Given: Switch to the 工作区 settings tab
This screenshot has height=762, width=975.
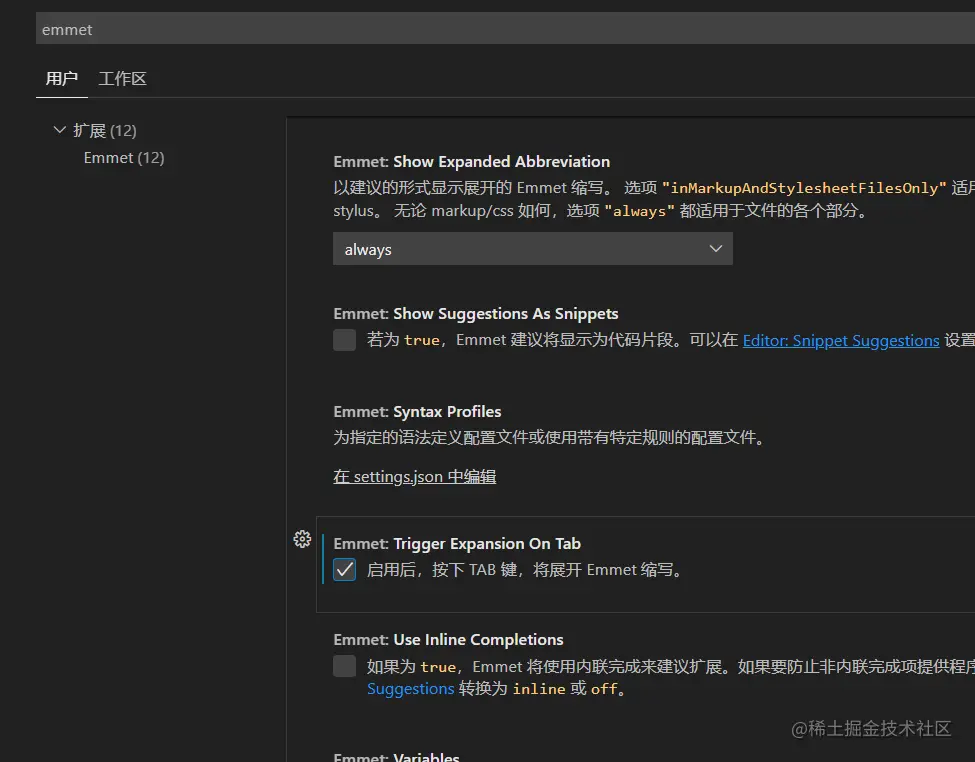Looking at the screenshot, I should [x=123, y=78].
